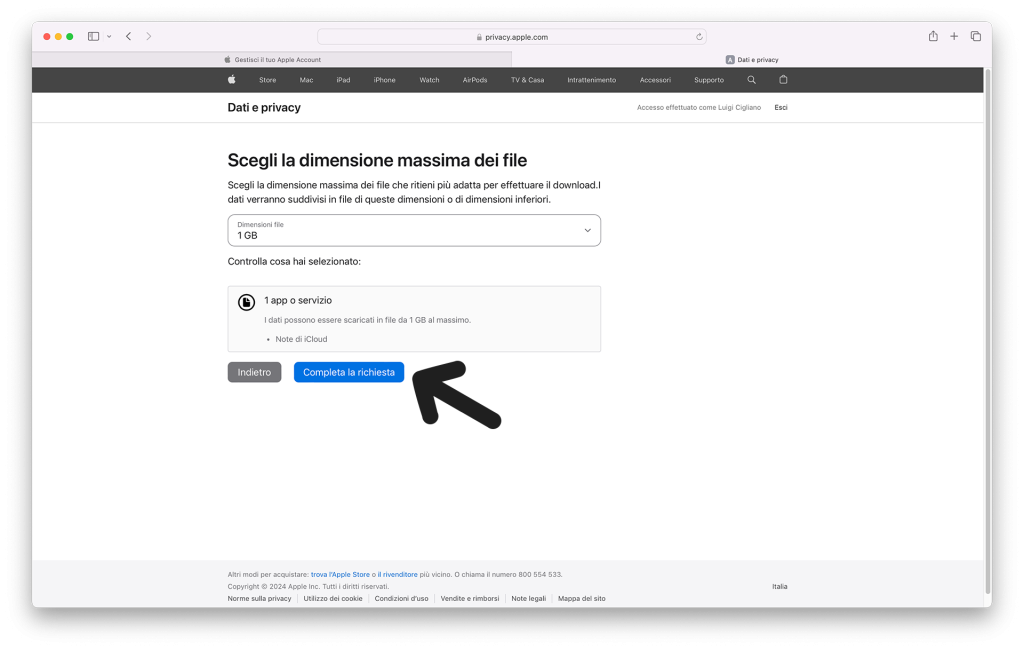
Task: Open Utilizzo dei cookie footer link
Action: [332, 598]
